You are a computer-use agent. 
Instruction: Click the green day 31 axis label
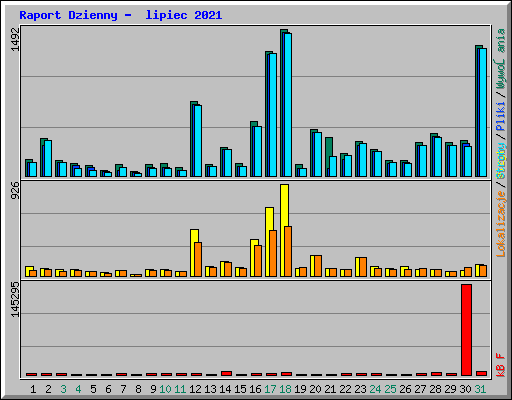coord(480,389)
